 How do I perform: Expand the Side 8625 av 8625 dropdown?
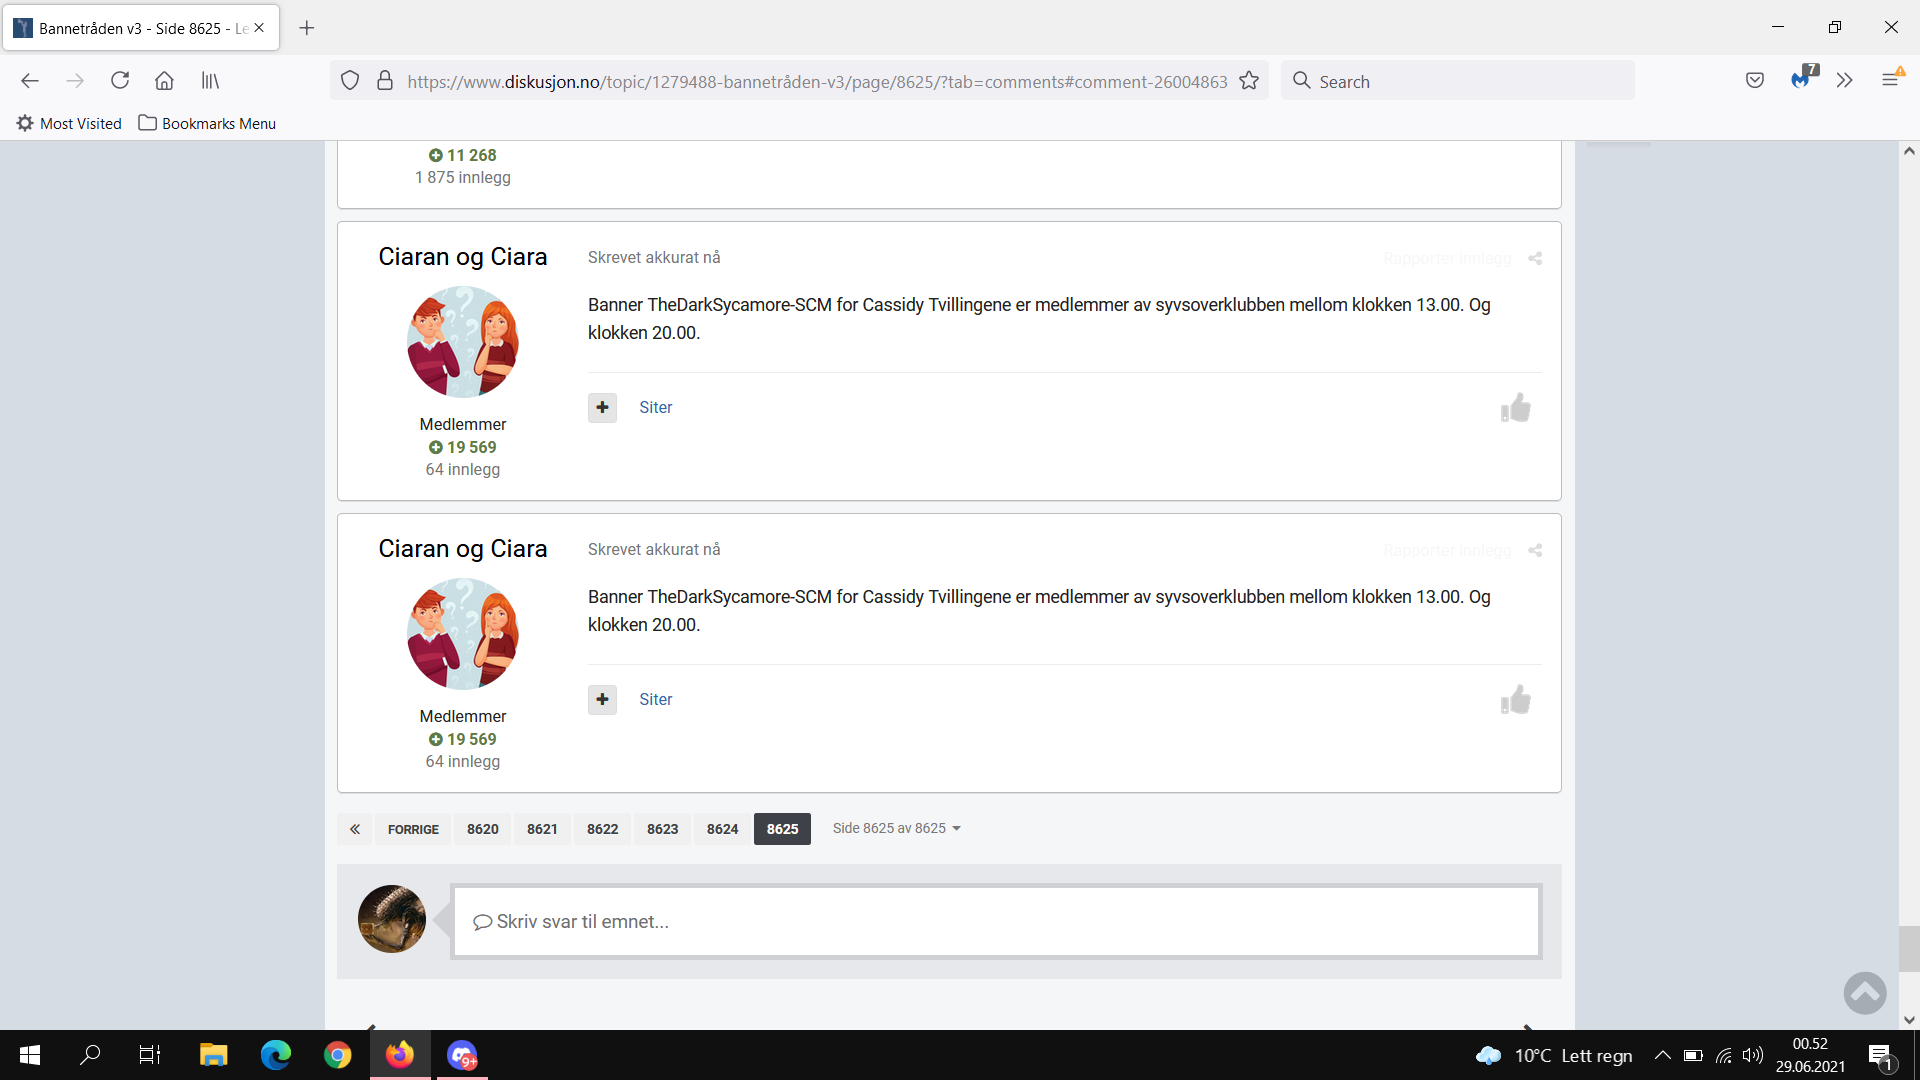point(897,828)
